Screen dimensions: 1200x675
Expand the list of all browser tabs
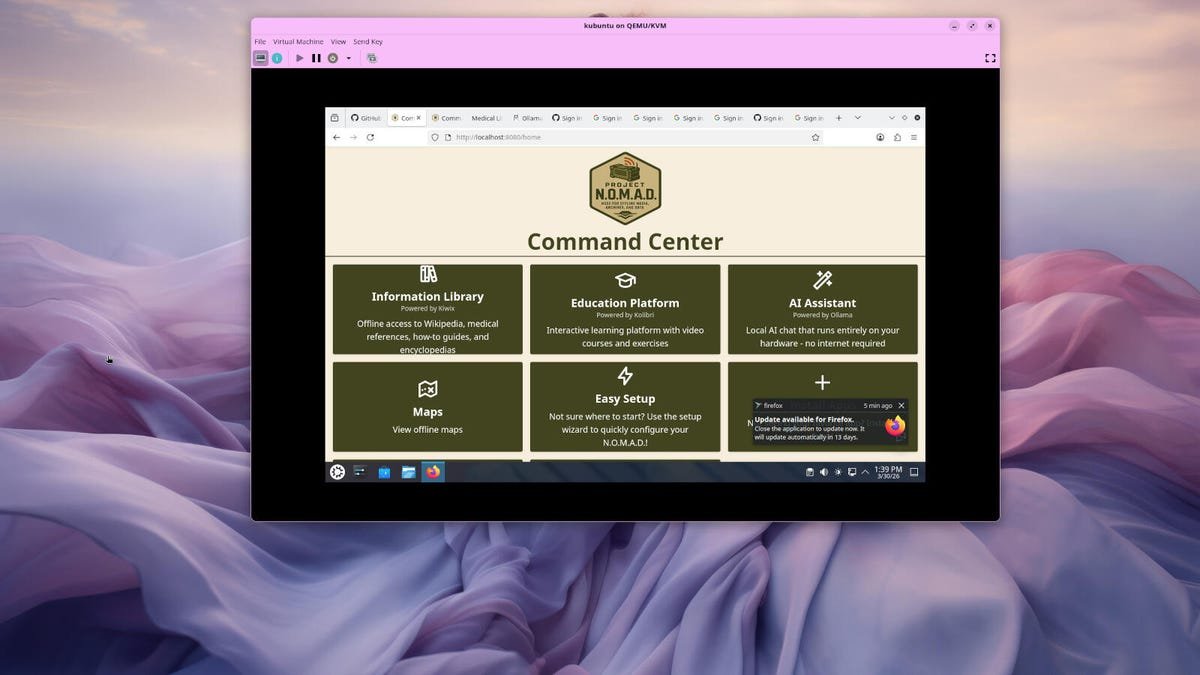click(x=857, y=117)
